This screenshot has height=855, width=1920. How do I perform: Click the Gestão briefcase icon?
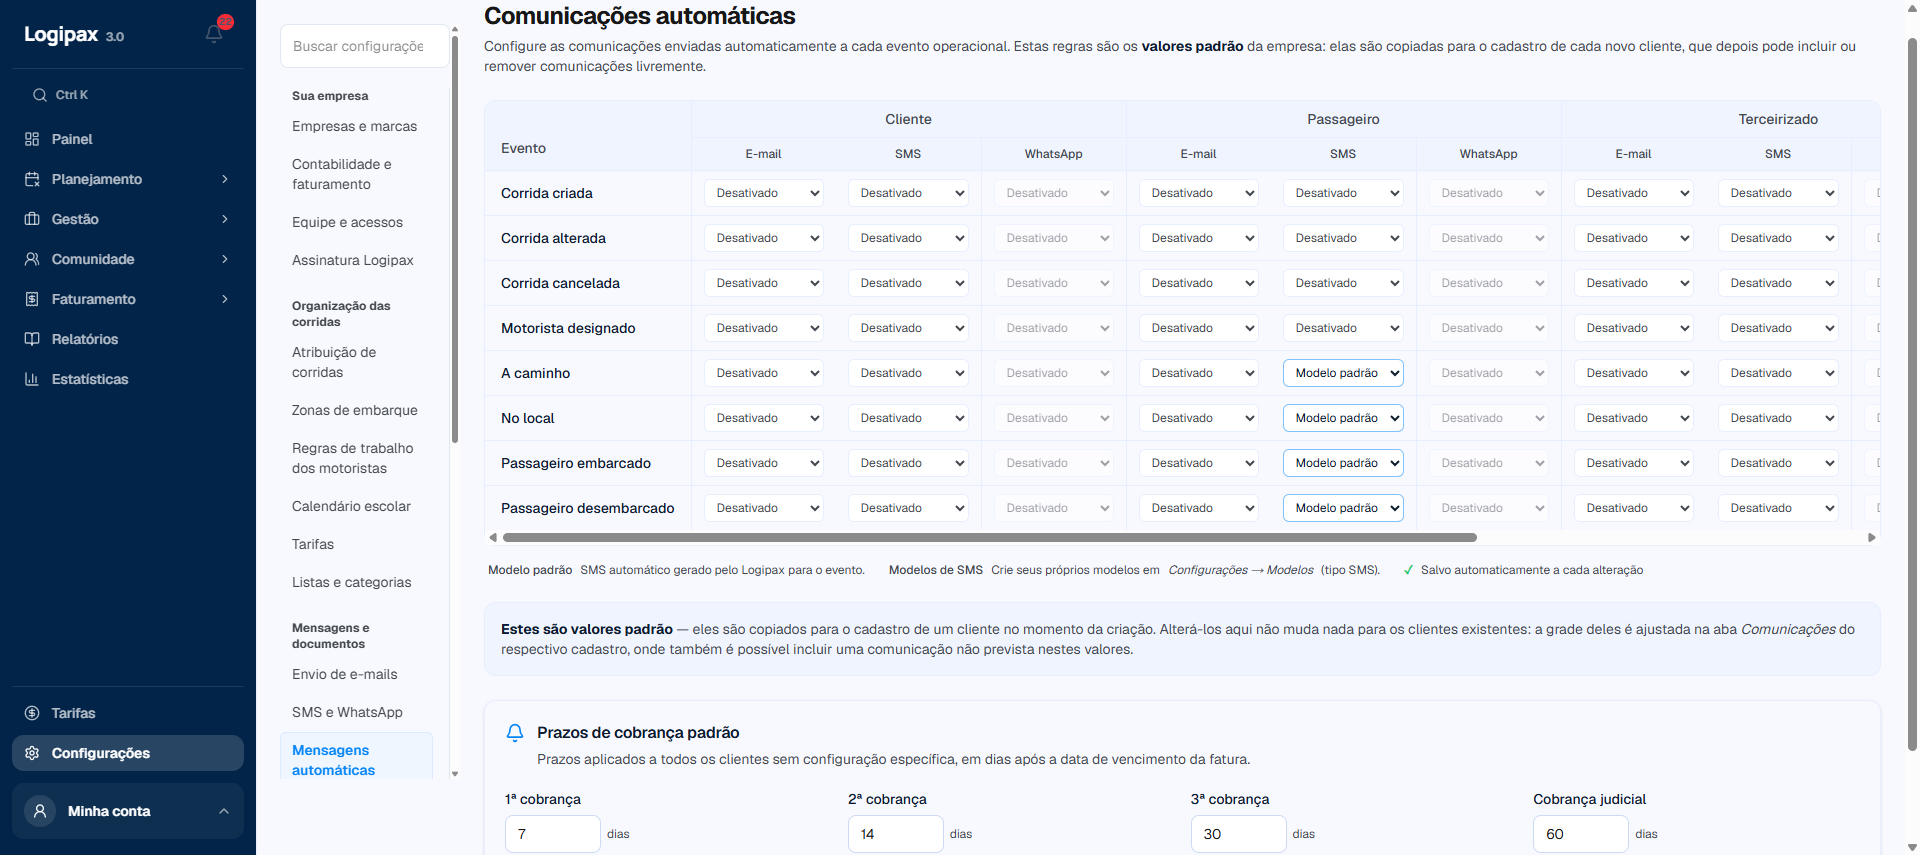[32, 219]
